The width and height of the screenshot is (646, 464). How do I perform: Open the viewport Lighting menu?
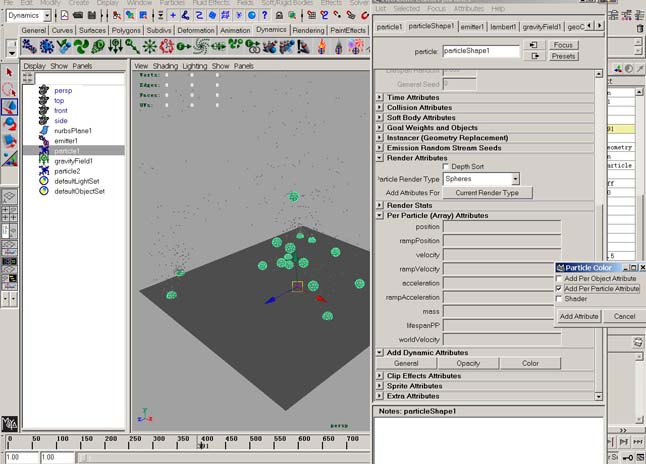(194, 66)
